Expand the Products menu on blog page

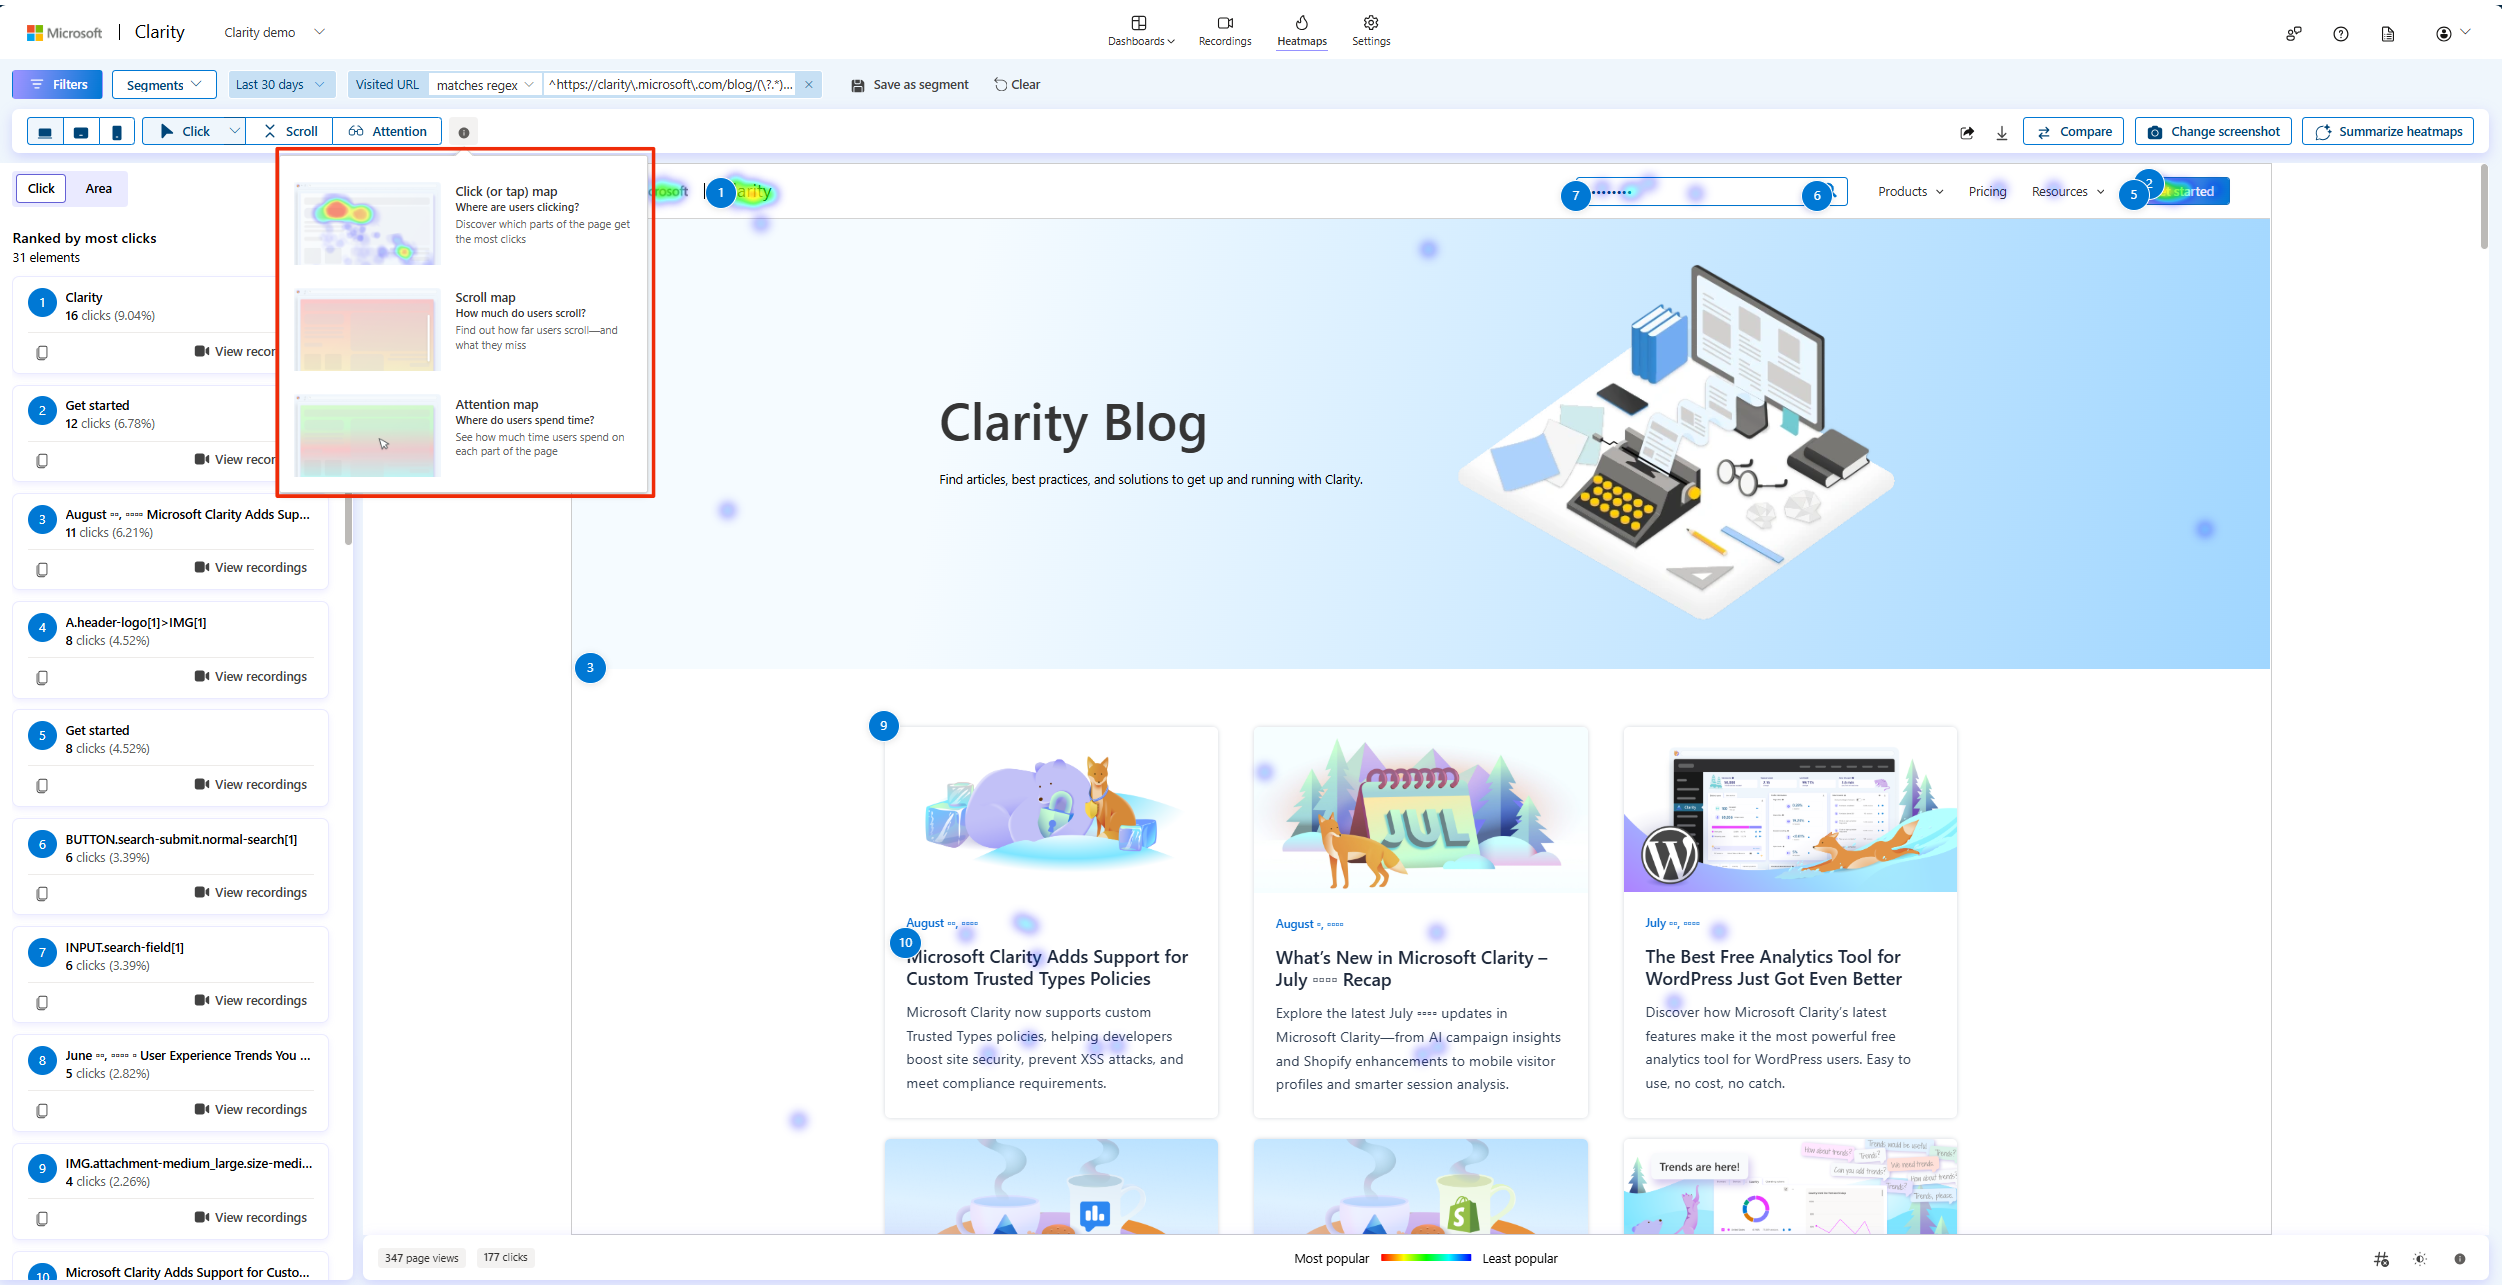(x=1910, y=192)
